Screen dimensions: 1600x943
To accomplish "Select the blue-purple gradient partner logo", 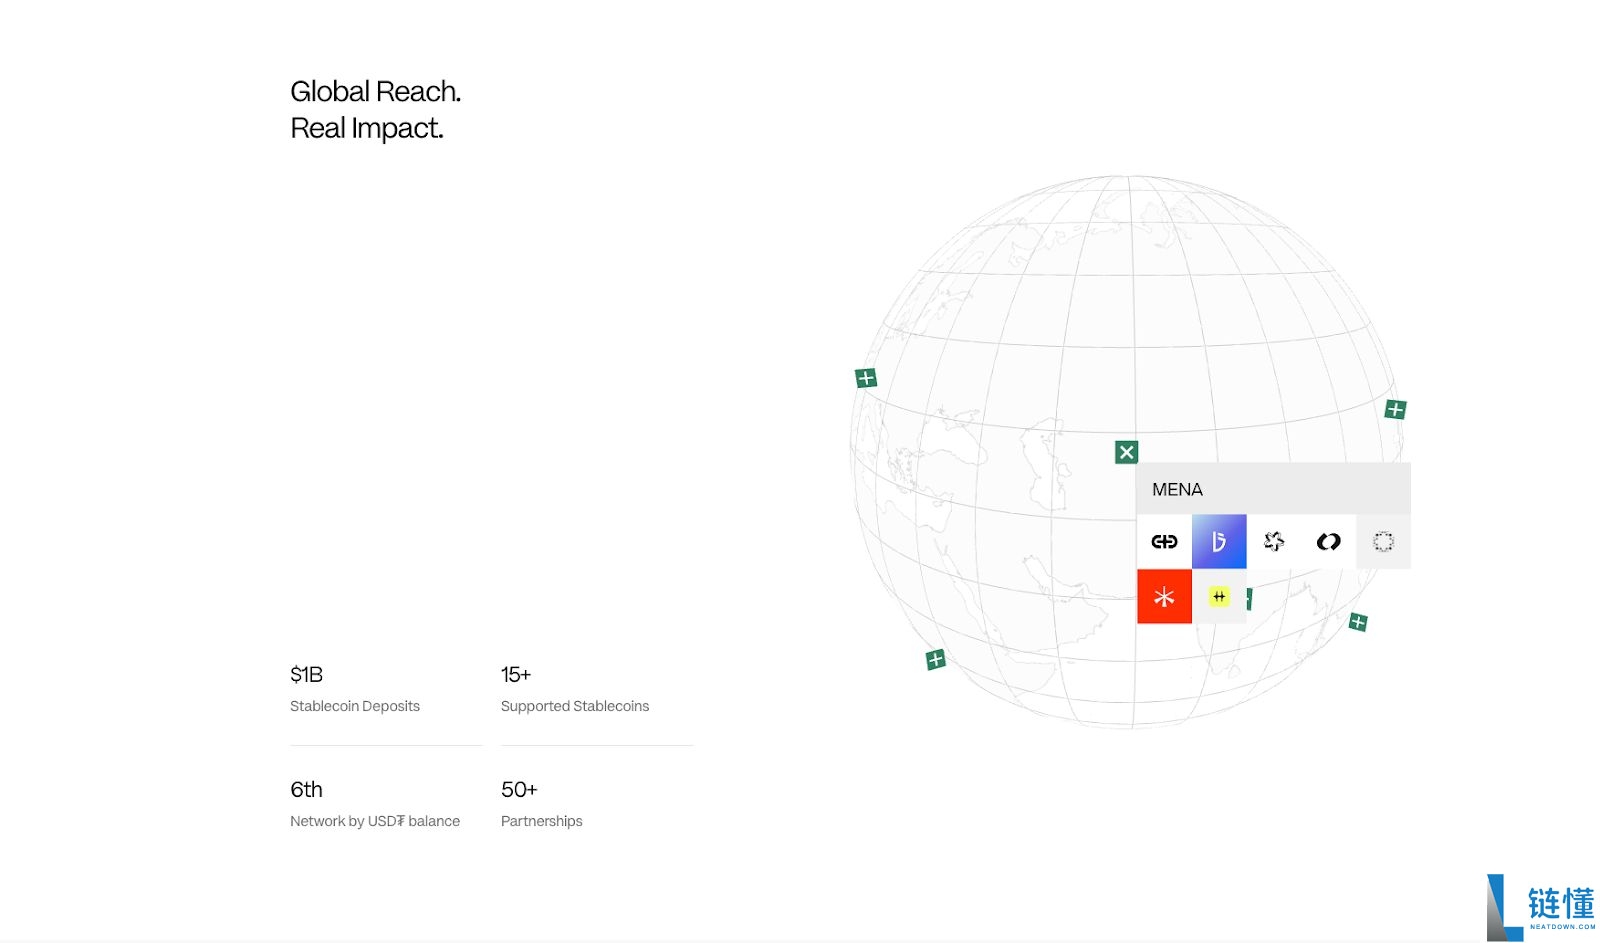I will (1219, 542).
